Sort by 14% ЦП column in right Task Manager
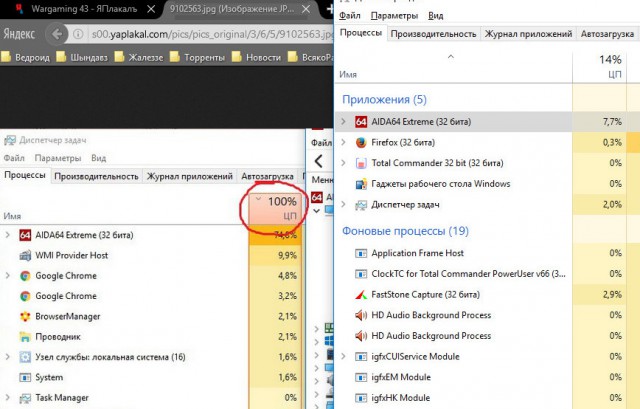 pos(599,67)
